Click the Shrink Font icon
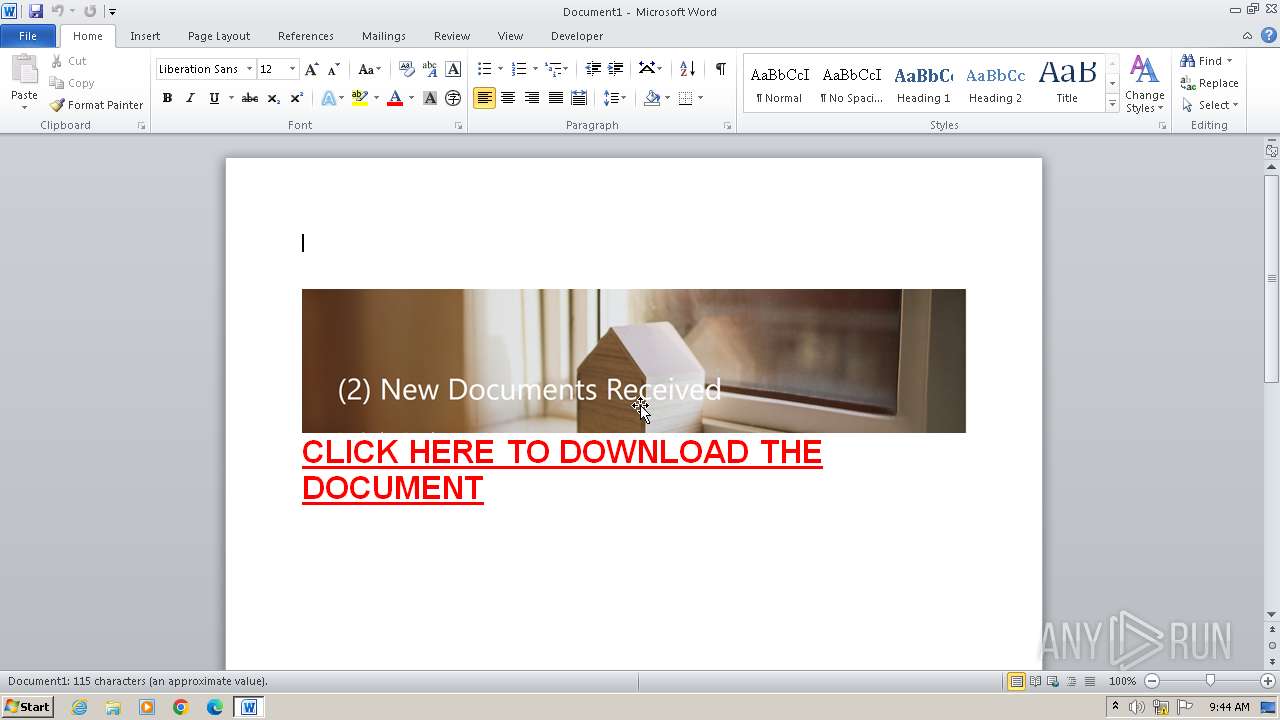The height and width of the screenshot is (720, 1280). click(x=334, y=69)
